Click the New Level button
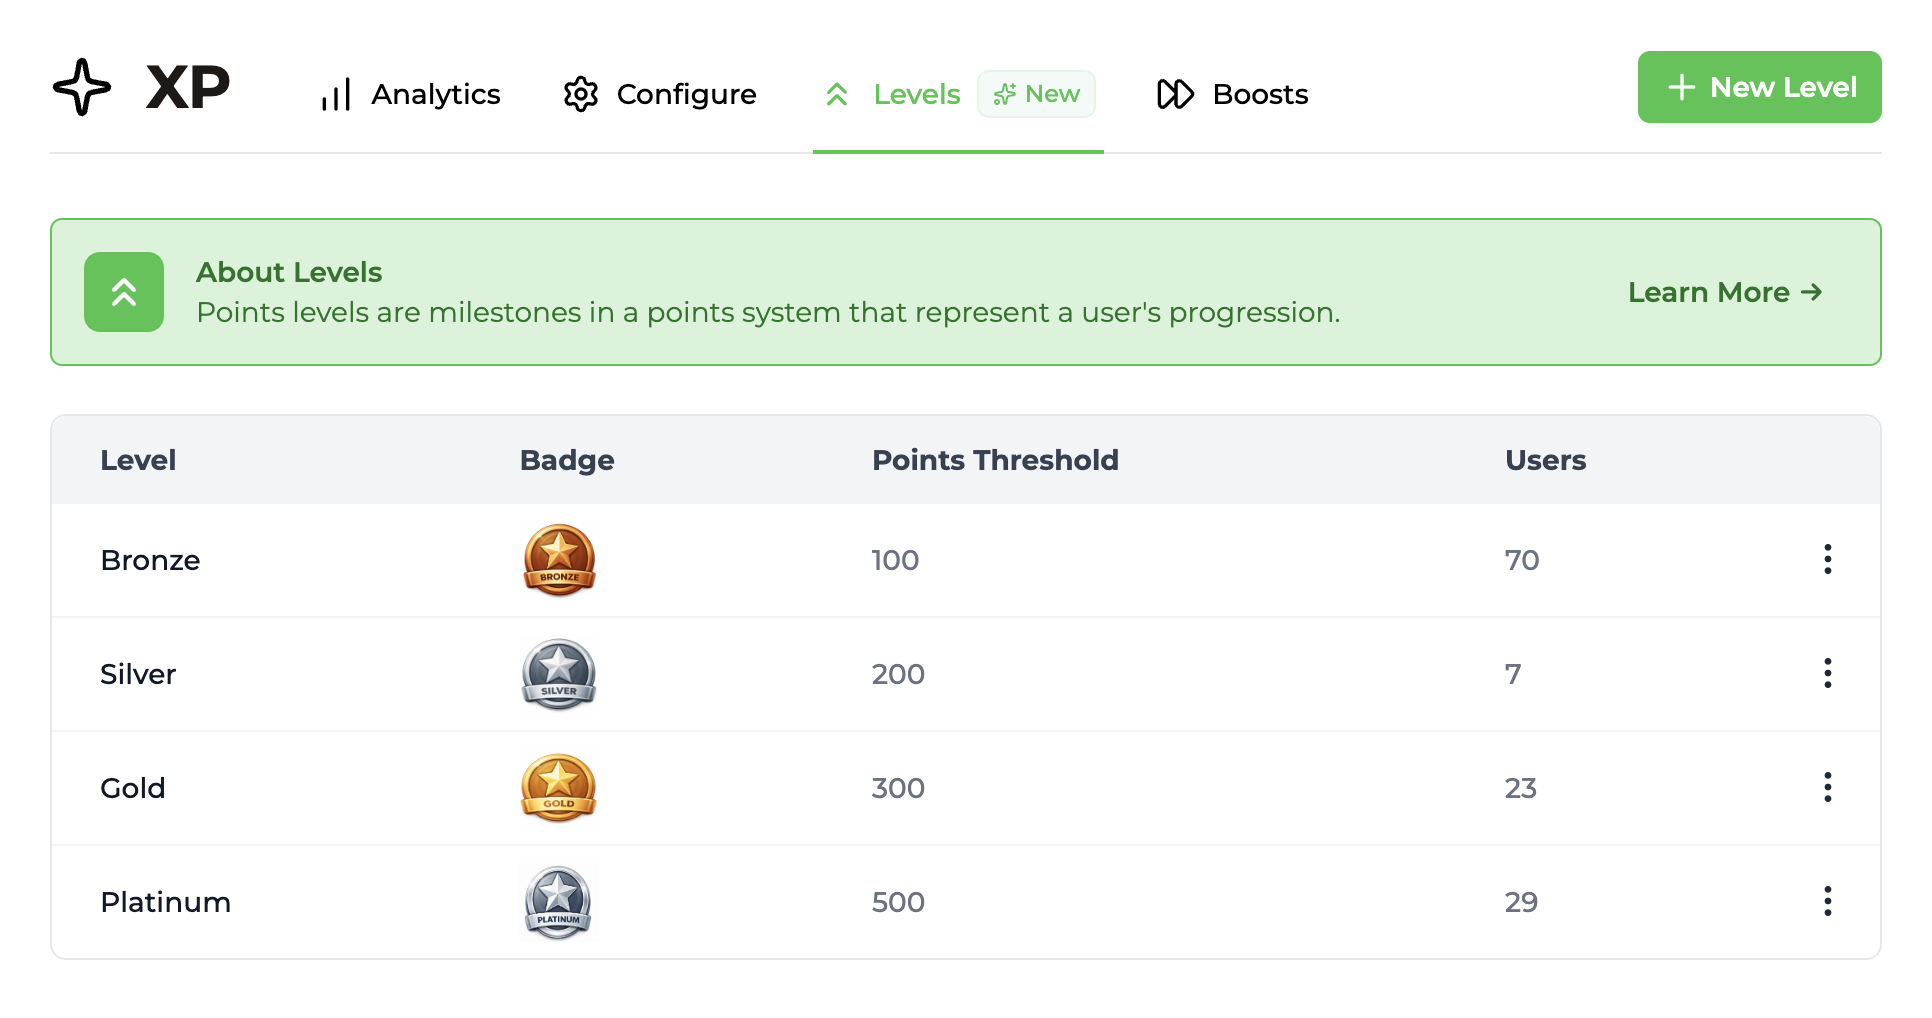 (x=1759, y=87)
